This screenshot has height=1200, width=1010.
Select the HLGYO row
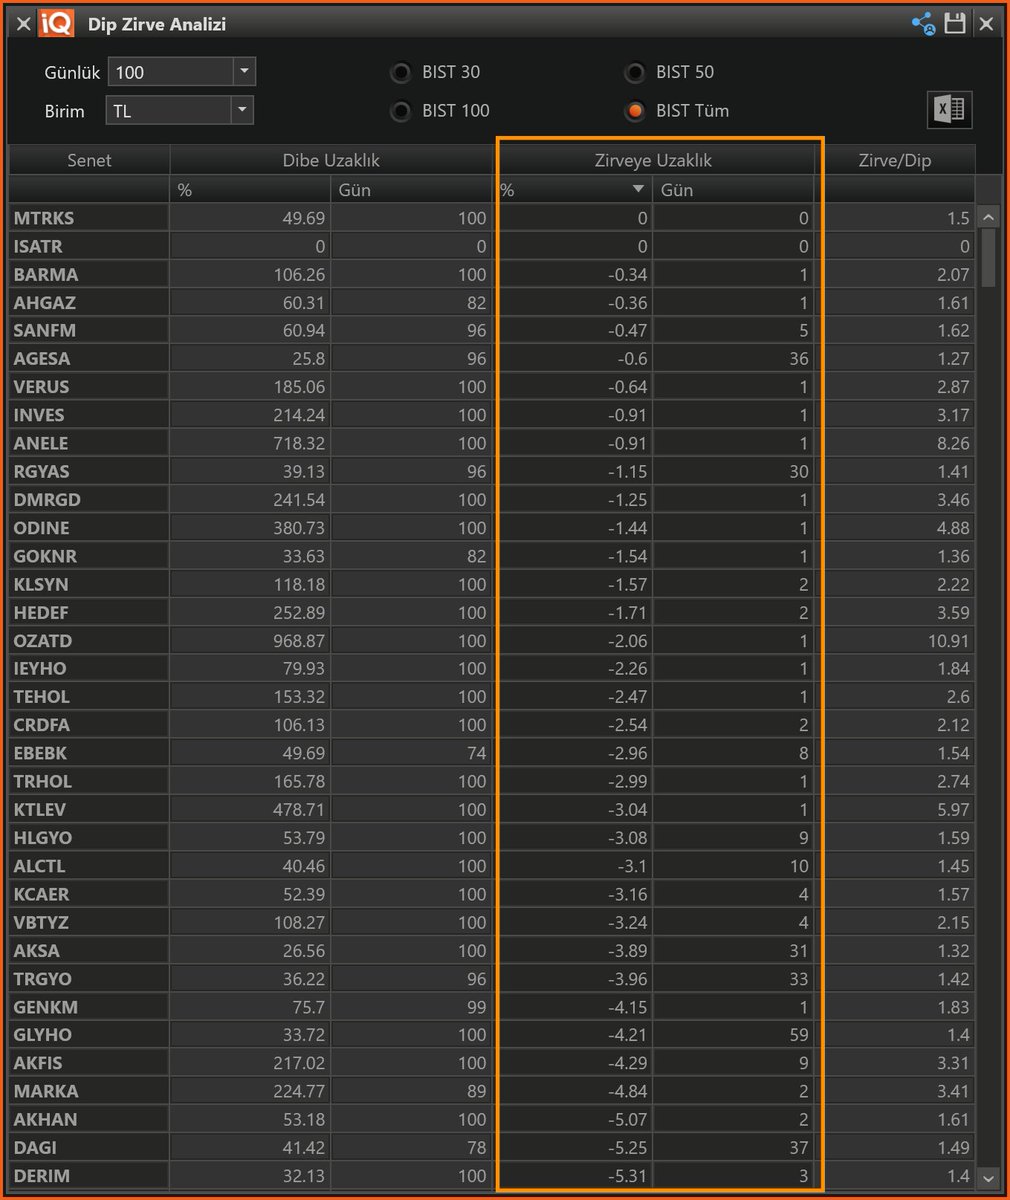[x=492, y=837]
